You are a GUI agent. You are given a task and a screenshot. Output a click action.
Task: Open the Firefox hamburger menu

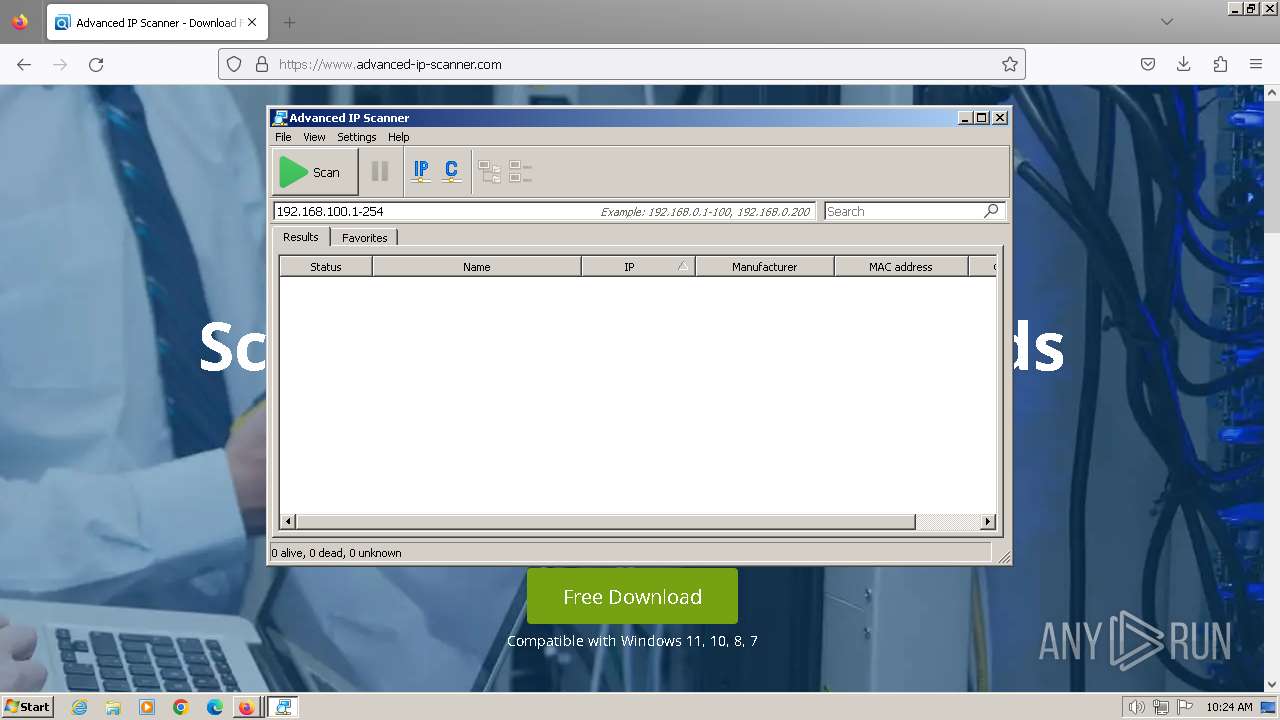pyautogui.click(x=1256, y=64)
